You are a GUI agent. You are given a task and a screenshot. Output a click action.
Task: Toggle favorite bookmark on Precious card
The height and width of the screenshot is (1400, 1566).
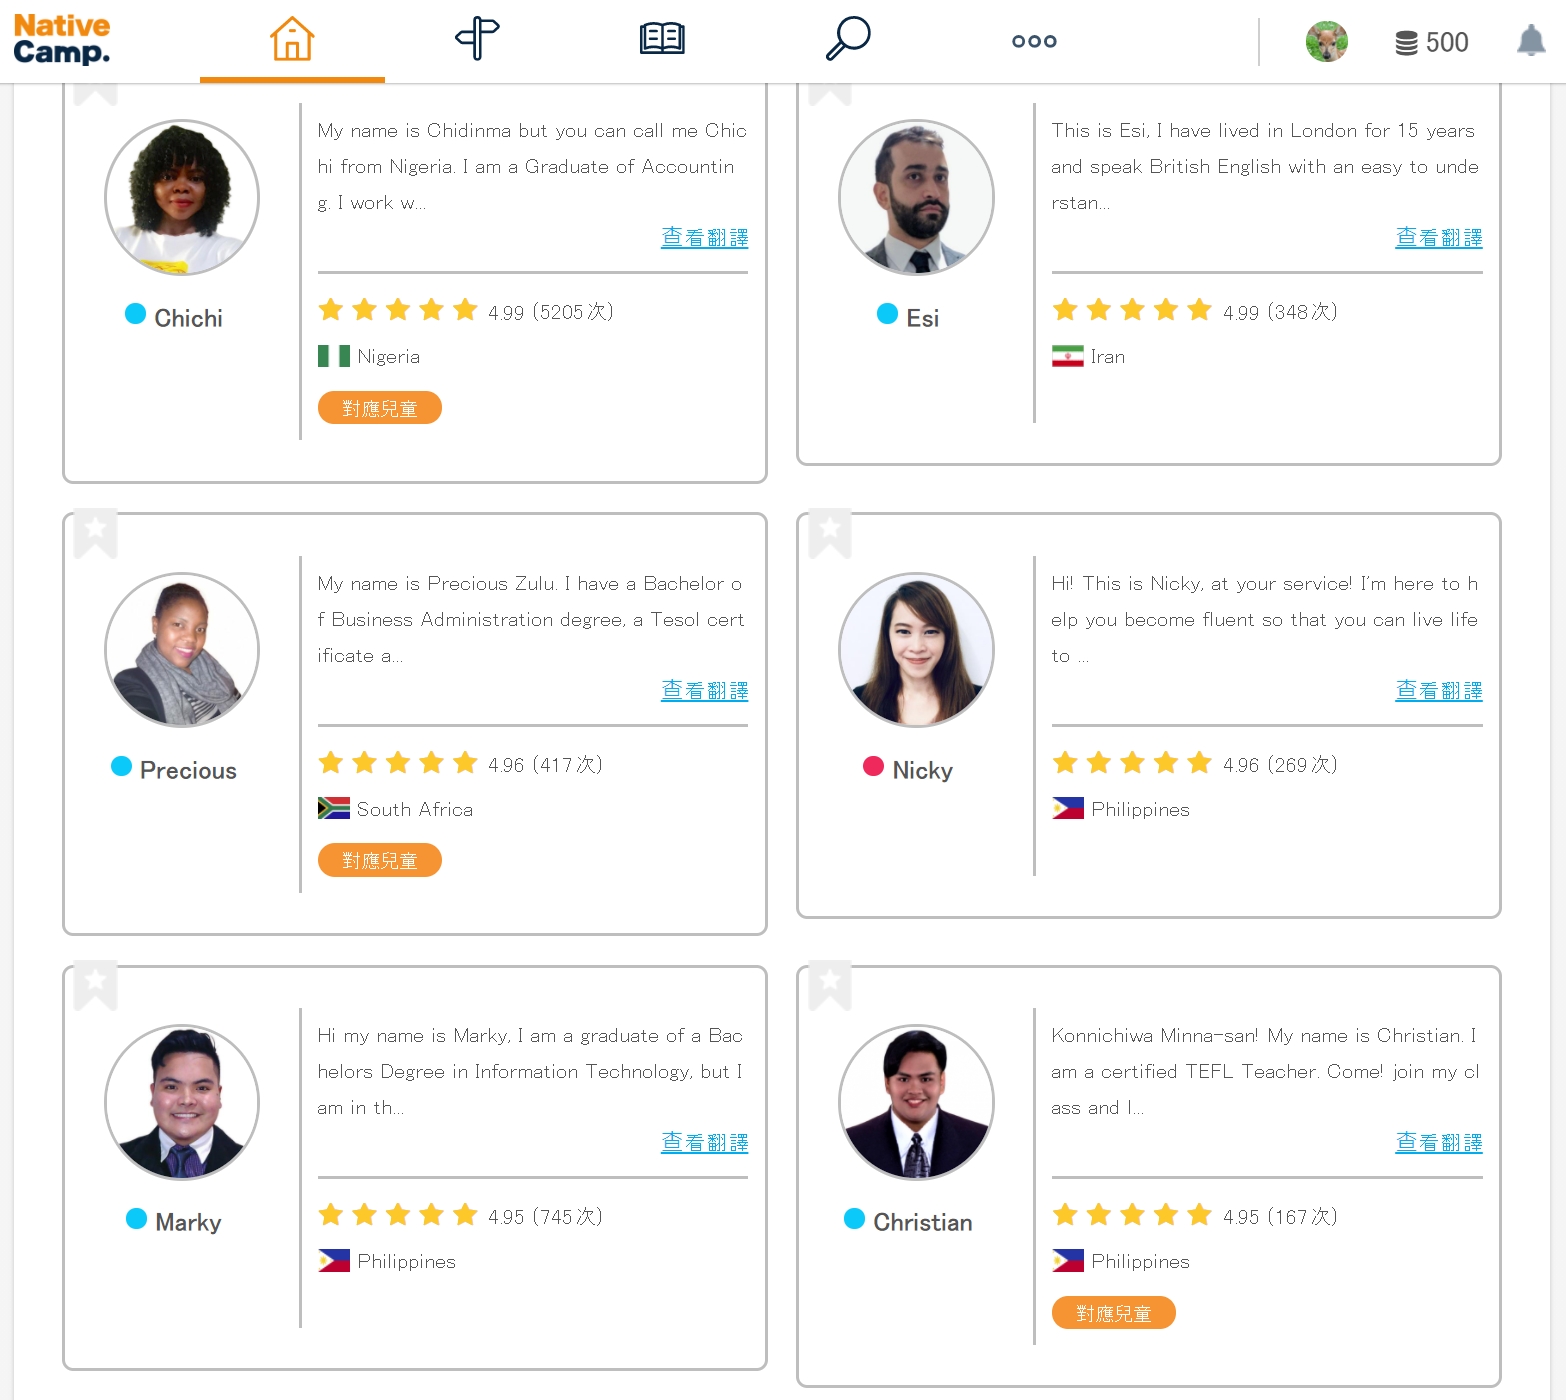[96, 532]
